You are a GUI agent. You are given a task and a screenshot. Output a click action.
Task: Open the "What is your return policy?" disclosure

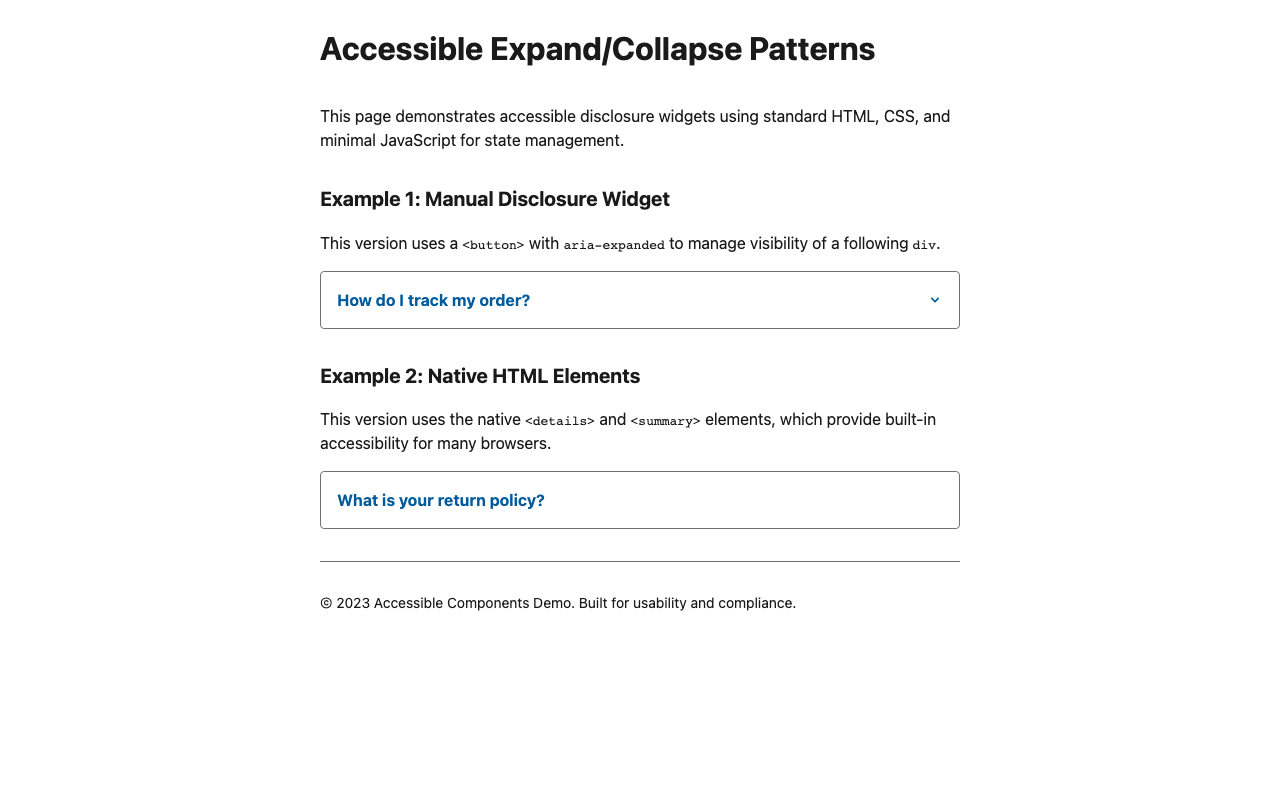tap(441, 500)
